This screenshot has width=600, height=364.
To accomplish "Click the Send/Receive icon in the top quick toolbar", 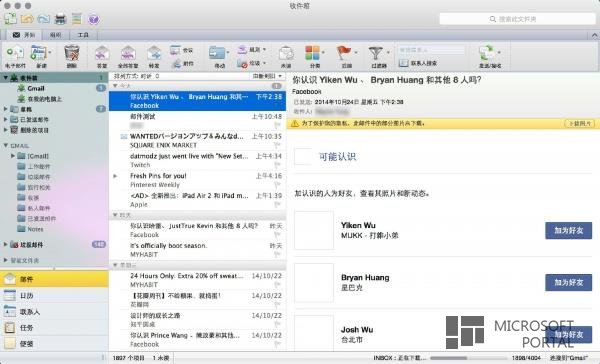I will pyautogui.click(x=10, y=18).
